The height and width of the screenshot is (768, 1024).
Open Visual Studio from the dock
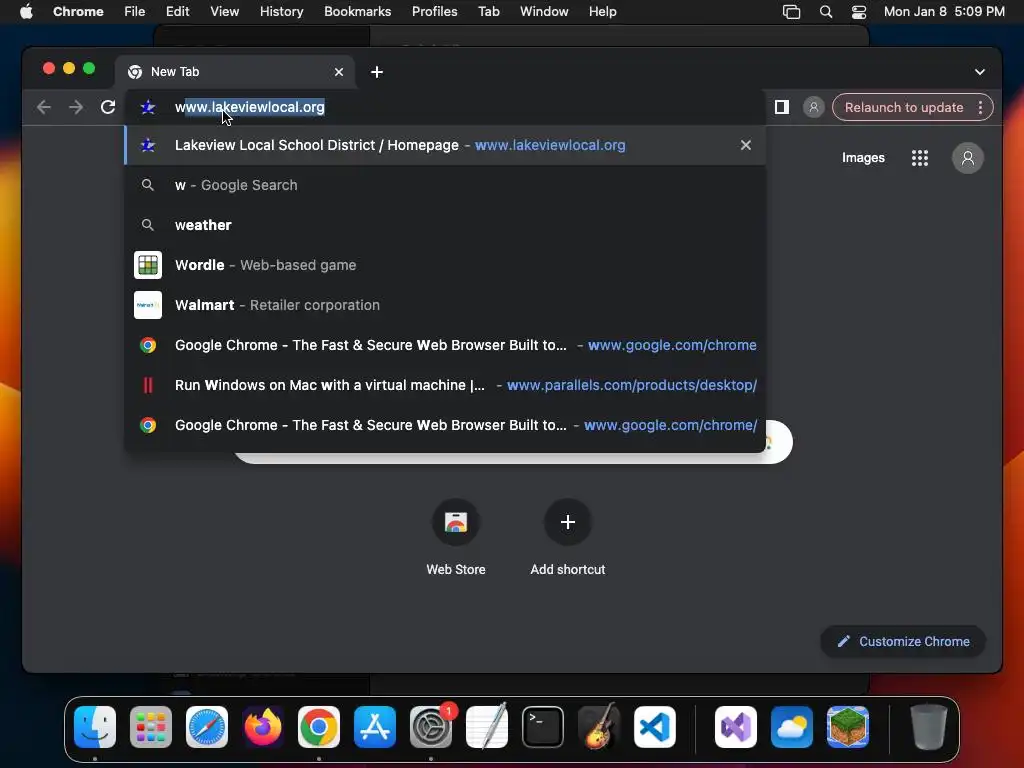click(x=736, y=727)
